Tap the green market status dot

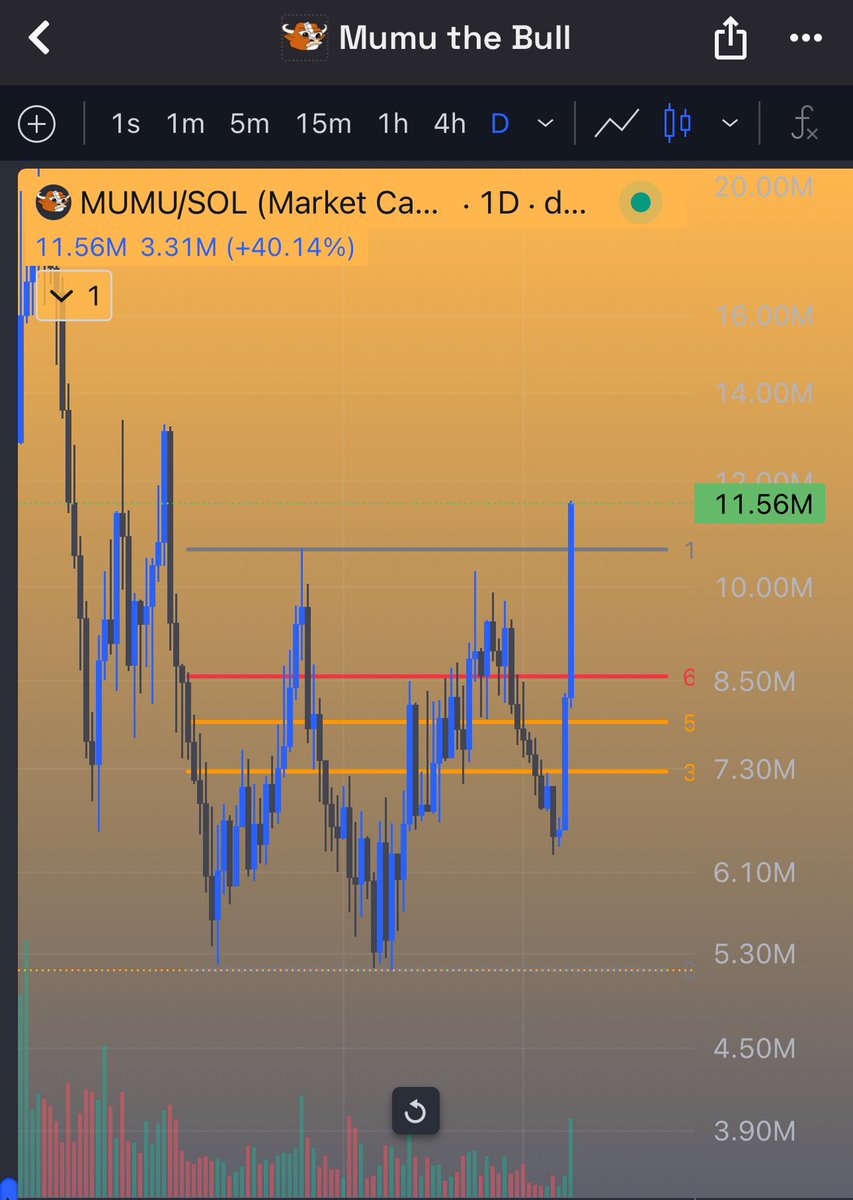tap(642, 204)
